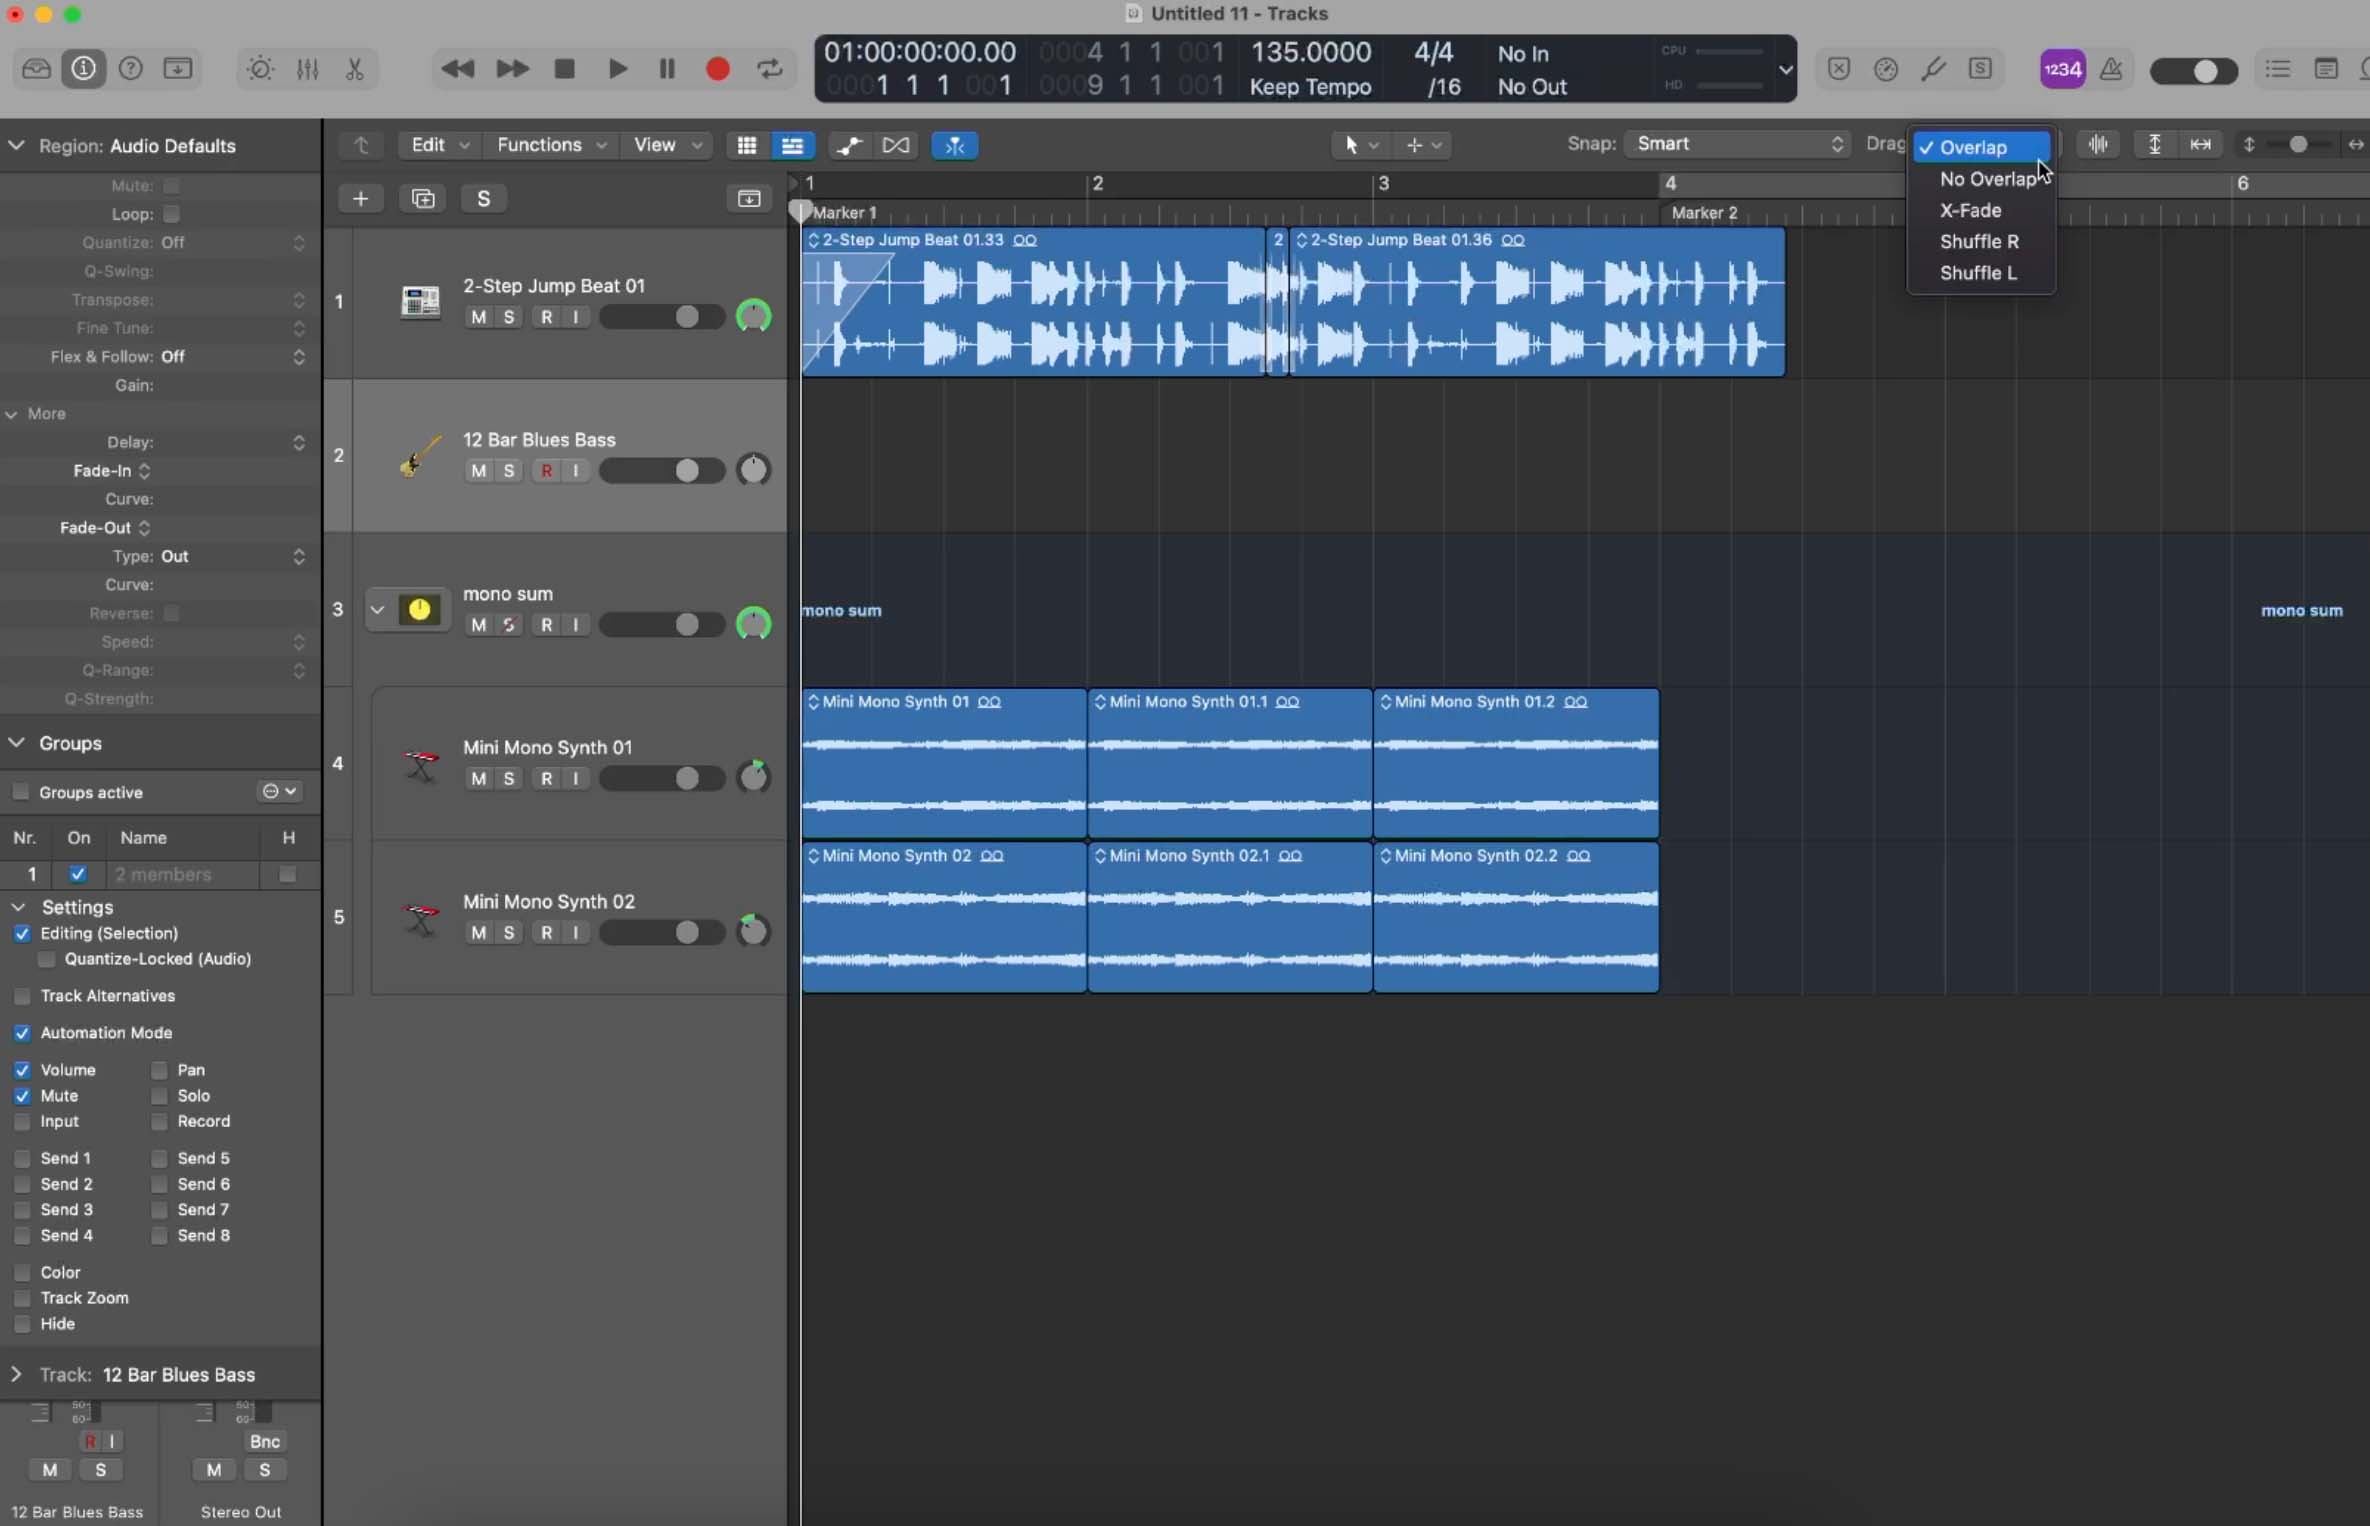Select No Overlap in Drag menu

(1982, 179)
